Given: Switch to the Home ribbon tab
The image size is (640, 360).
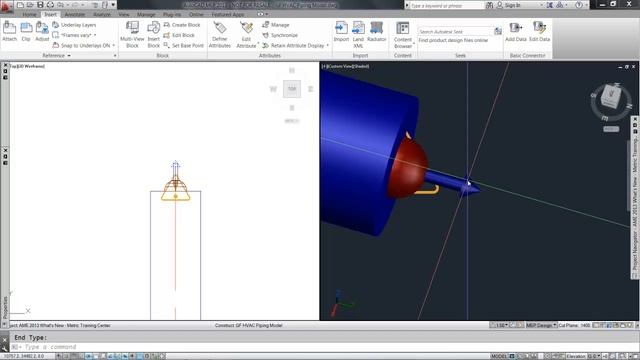Looking at the screenshot, I should (x=29, y=14).
